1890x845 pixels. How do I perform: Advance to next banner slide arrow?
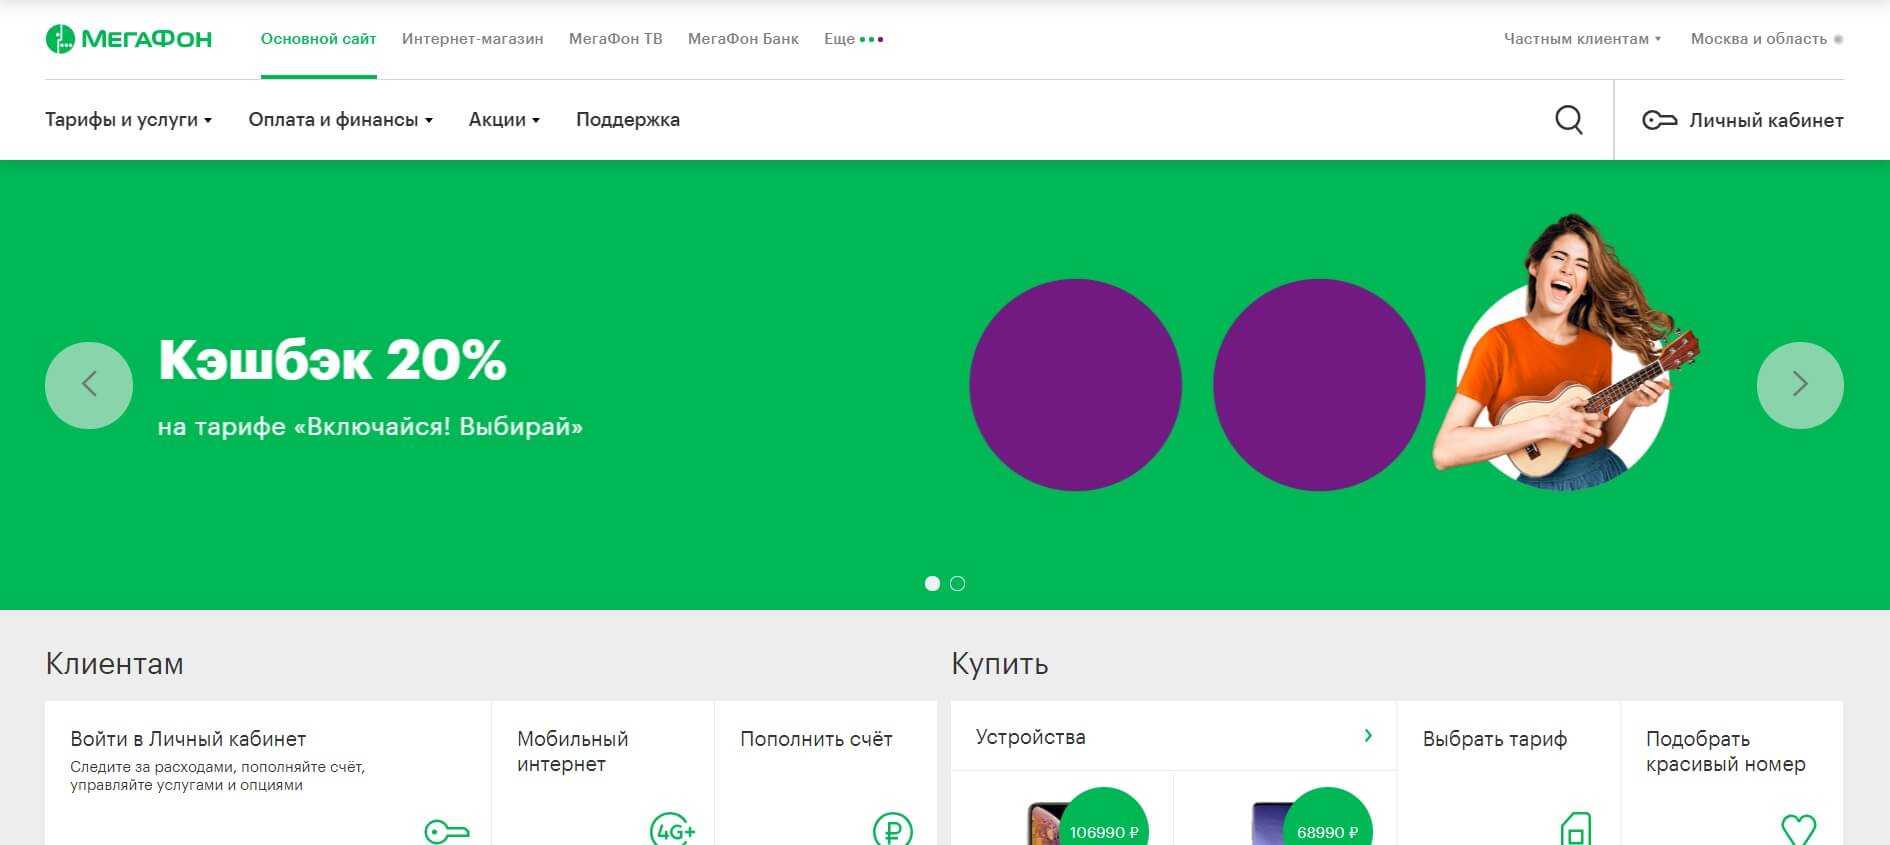pos(1799,385)
